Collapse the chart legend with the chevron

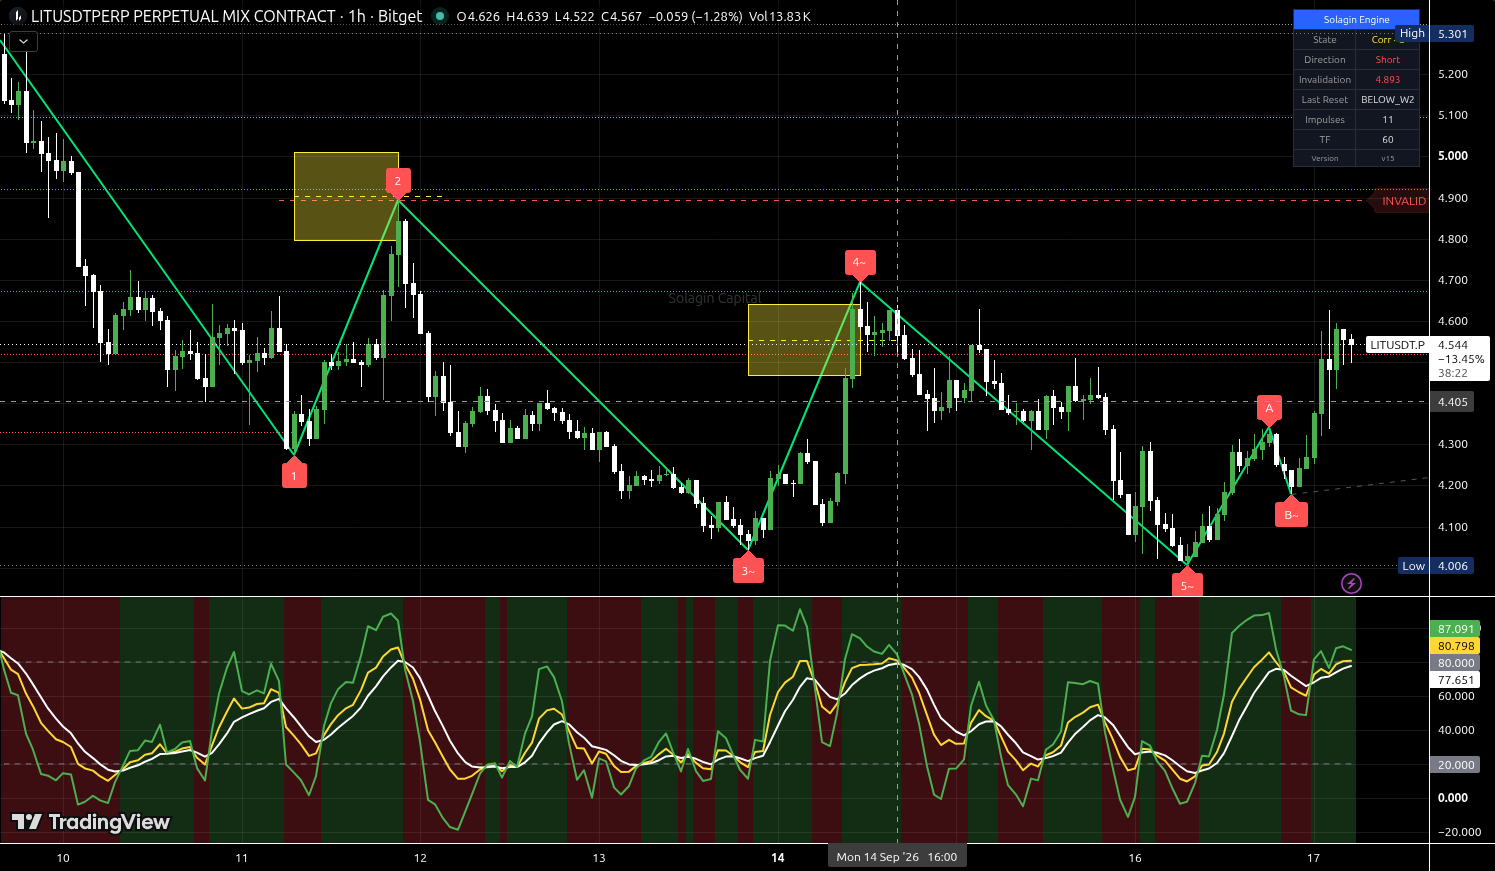click(x=23, y=41)
